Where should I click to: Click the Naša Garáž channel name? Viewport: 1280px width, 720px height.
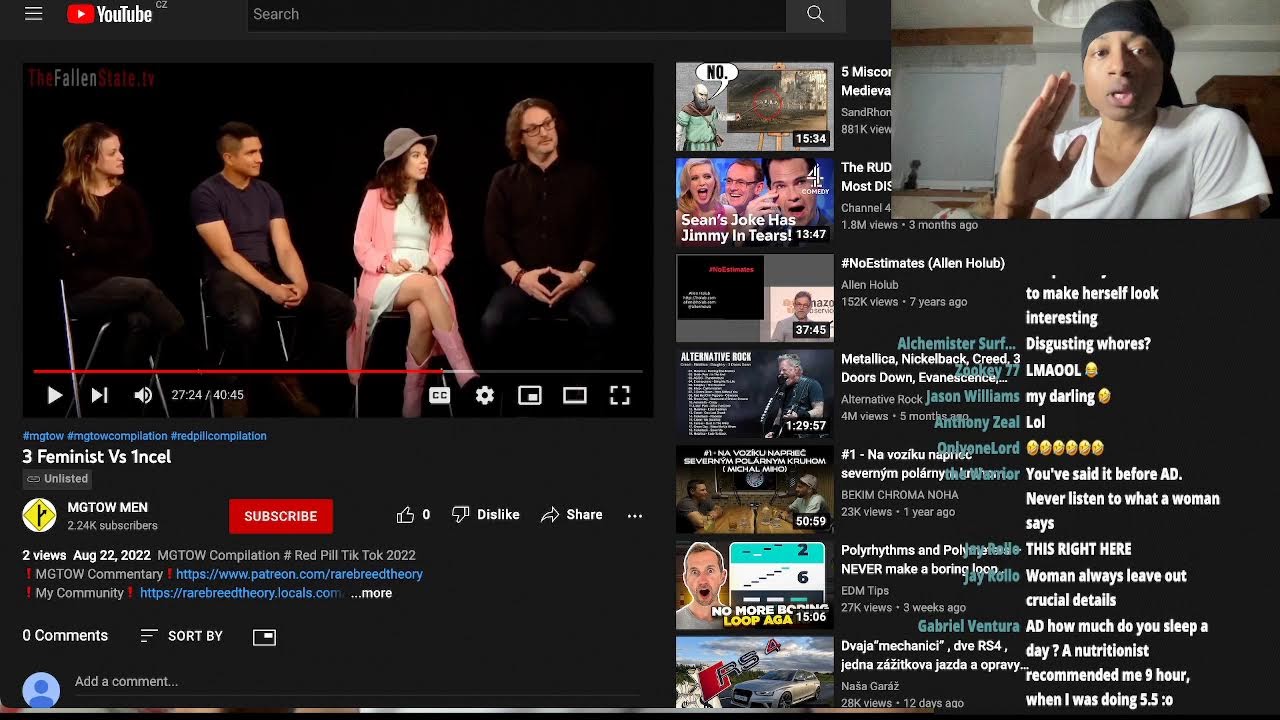(870, 686)
